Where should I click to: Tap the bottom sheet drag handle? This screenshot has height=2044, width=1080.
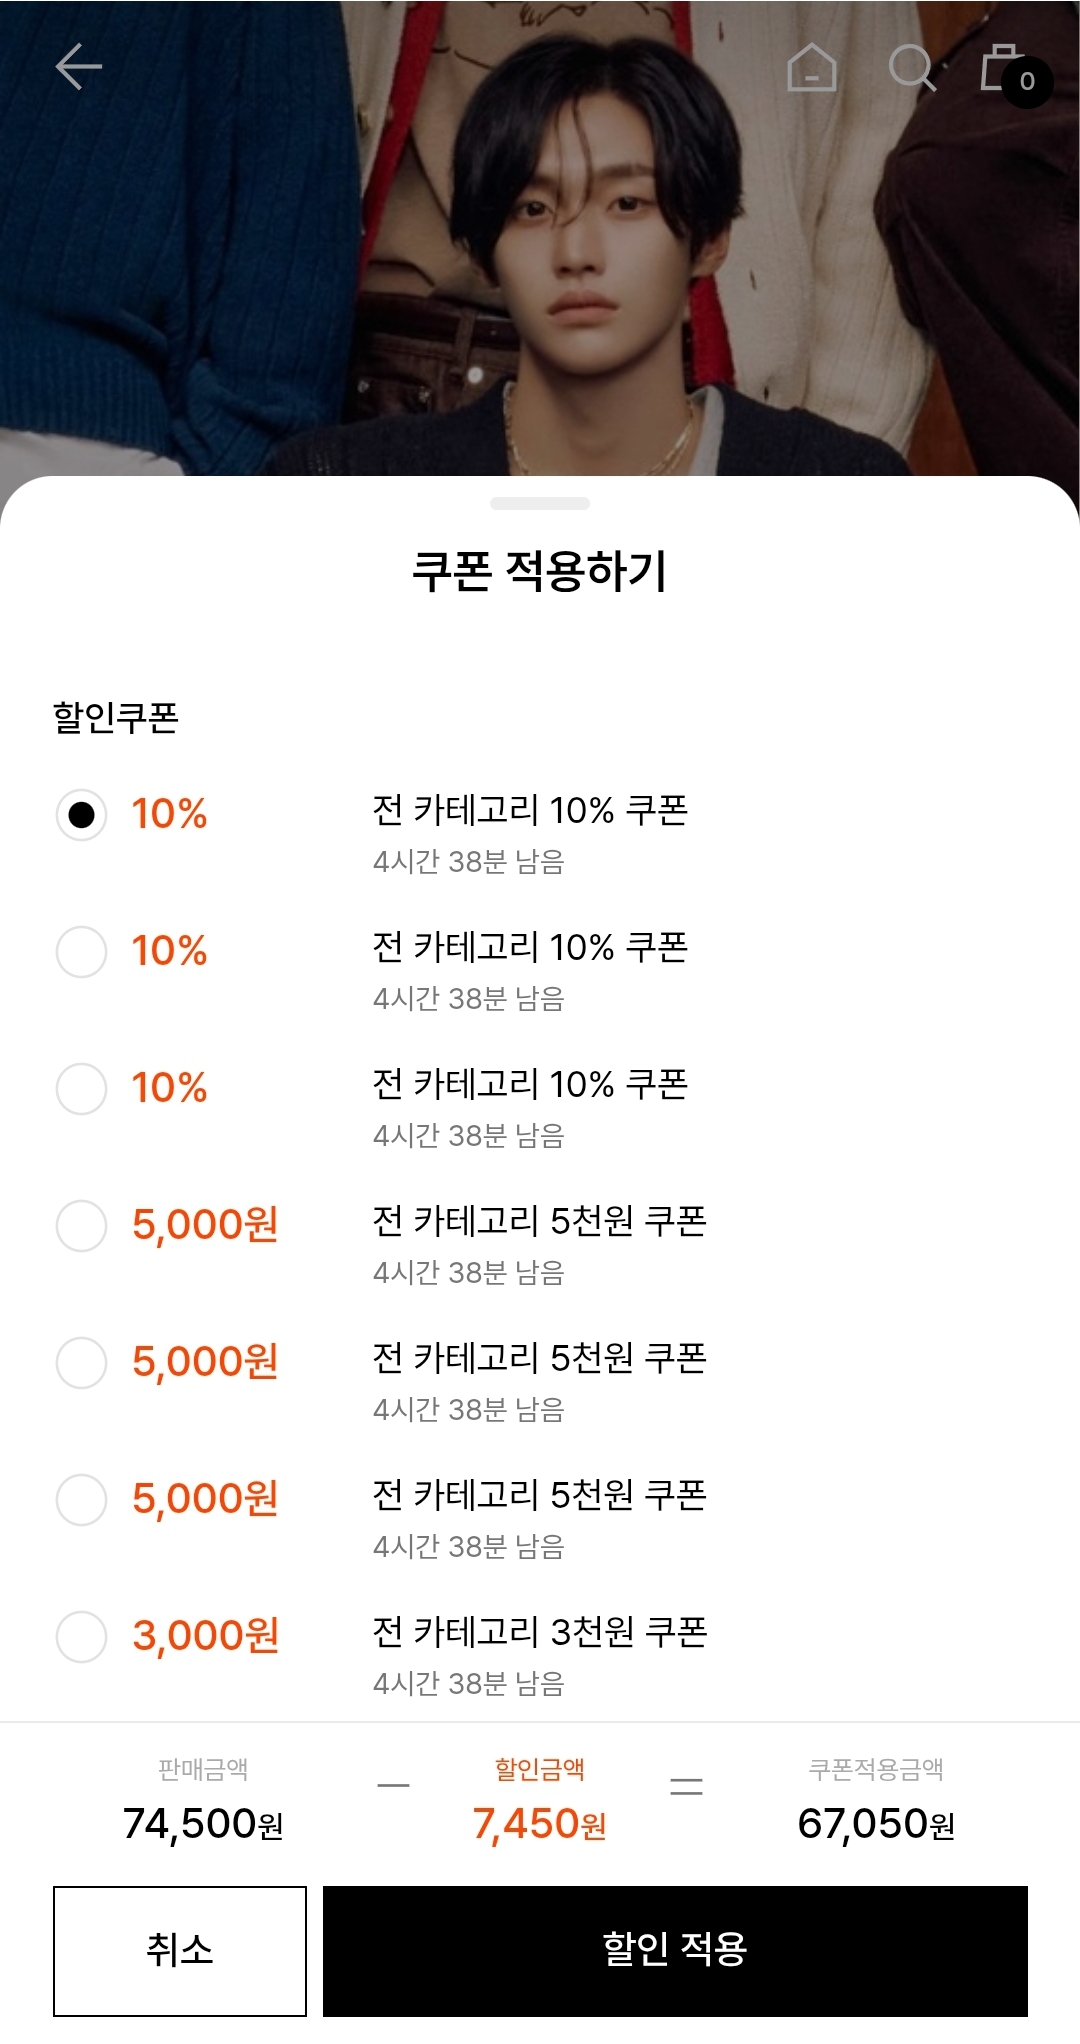click(540, 503)
